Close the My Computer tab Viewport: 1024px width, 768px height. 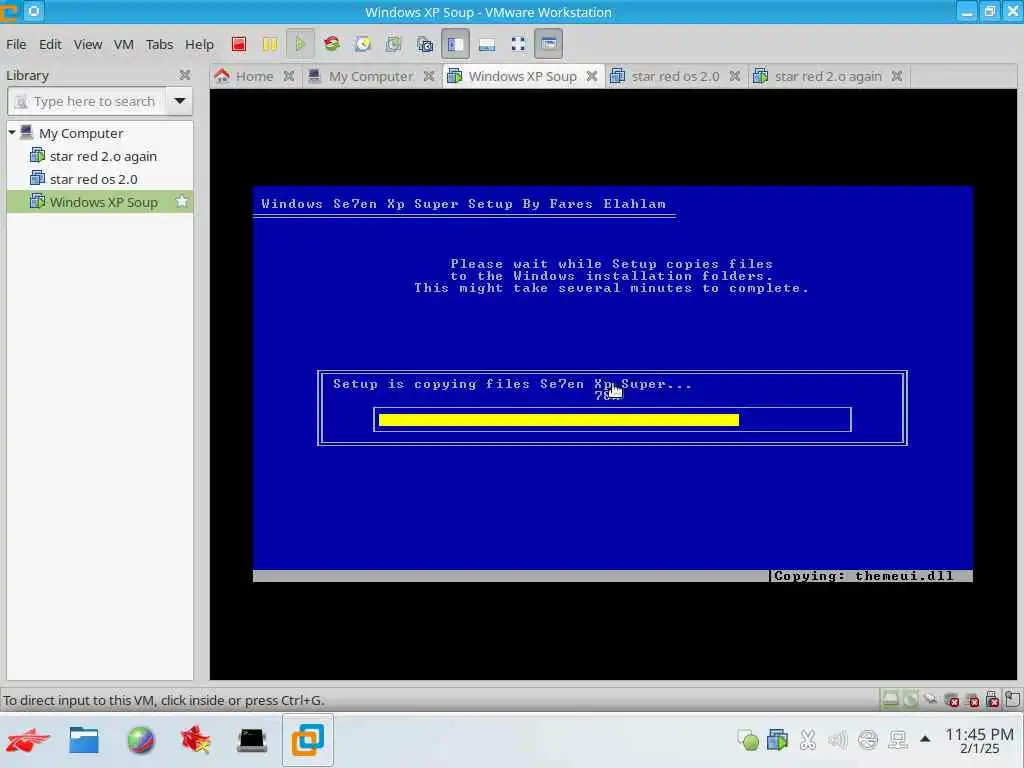pyautogui.click(x=428, y=76)
